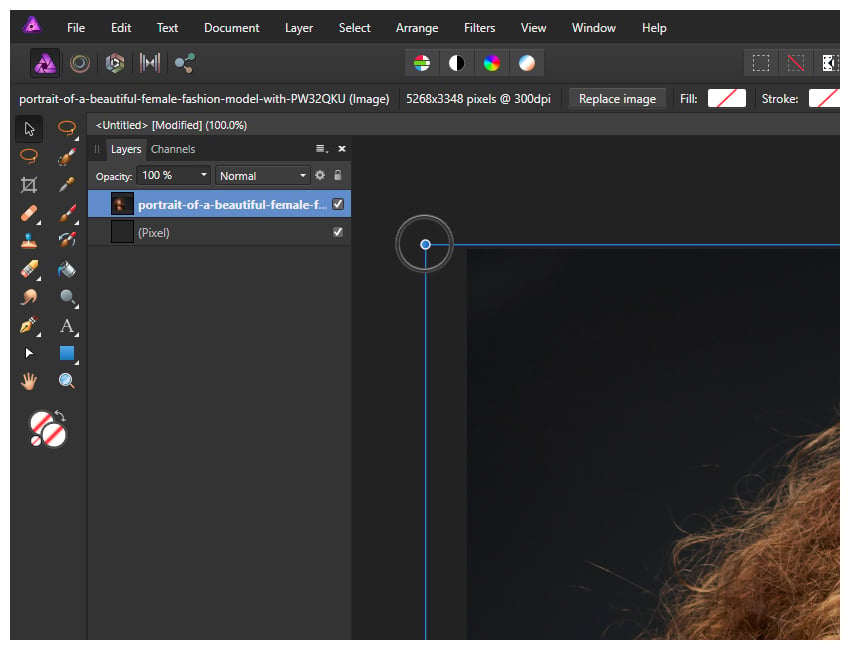Open the Filters menu
The image size is (850, 650).
tap(479, 28)
